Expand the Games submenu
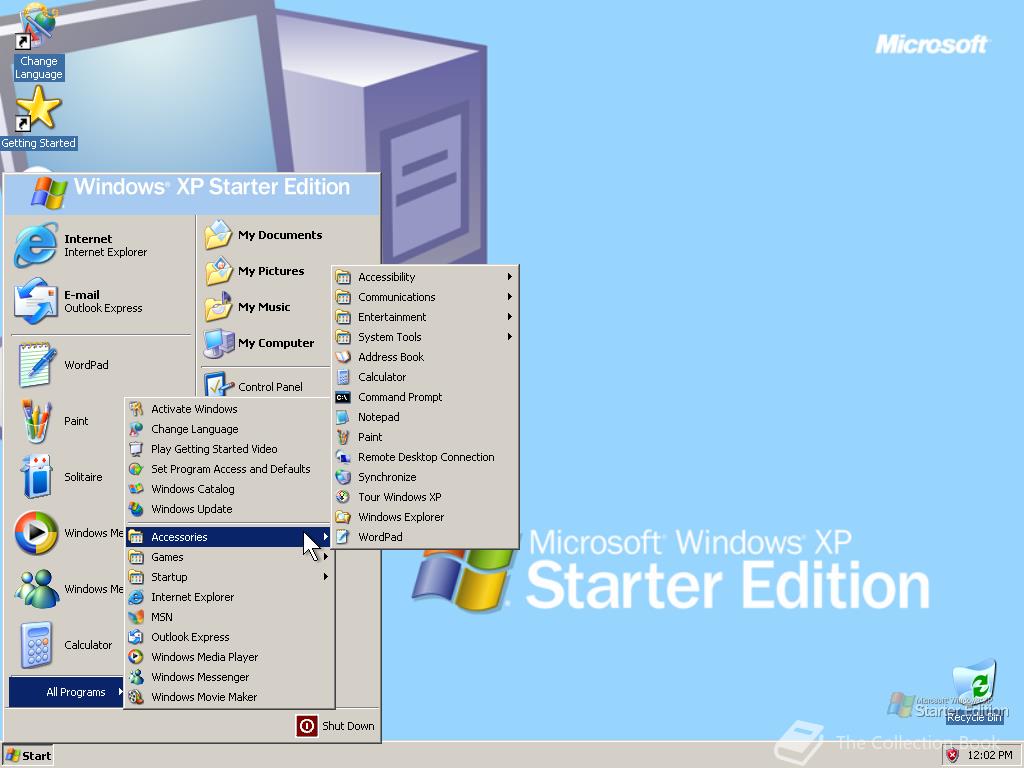Viewport: 1024px width, 768px height. click(229, 557)
